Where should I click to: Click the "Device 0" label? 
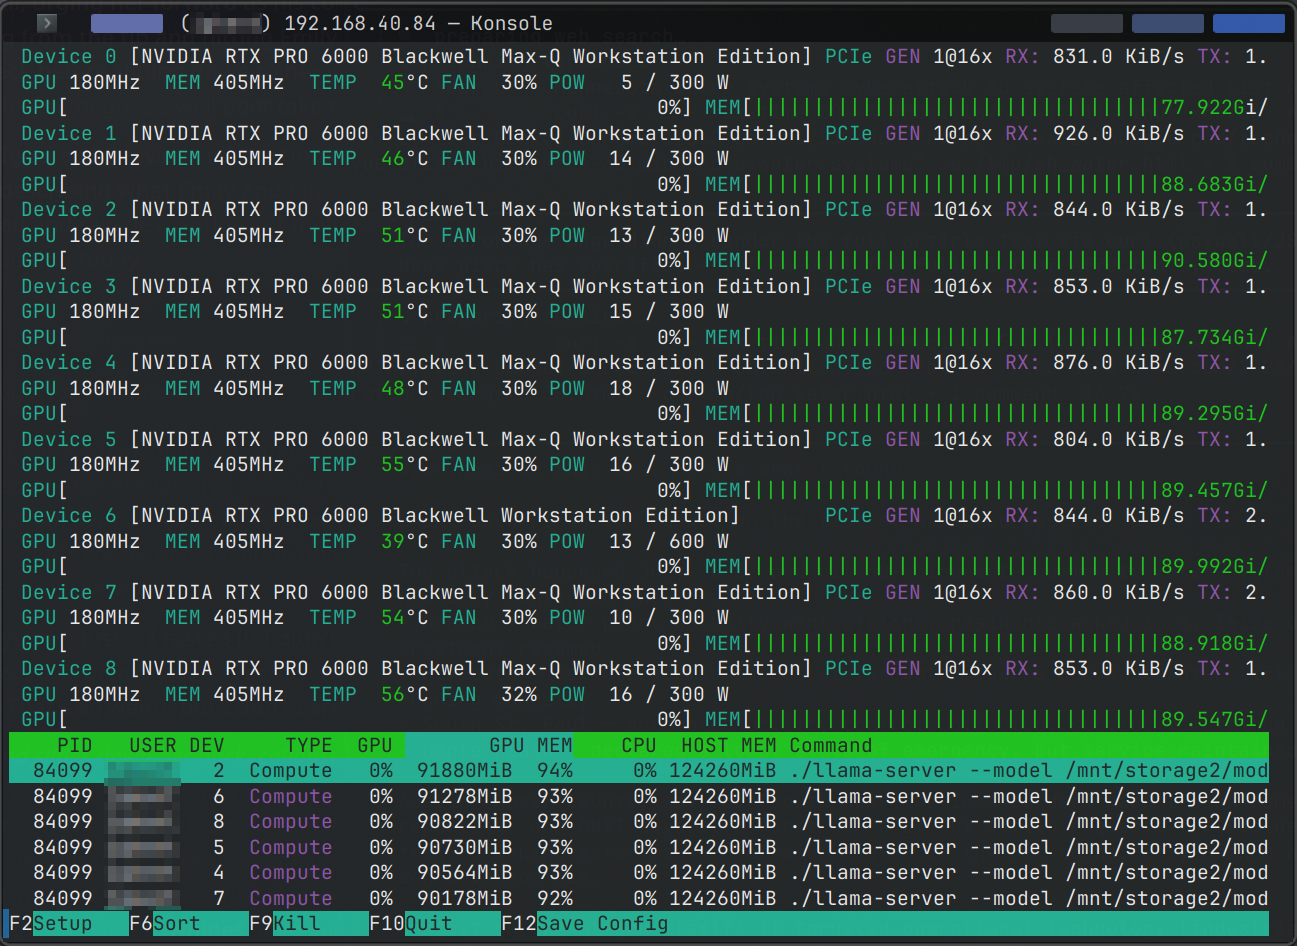(69, 57)
